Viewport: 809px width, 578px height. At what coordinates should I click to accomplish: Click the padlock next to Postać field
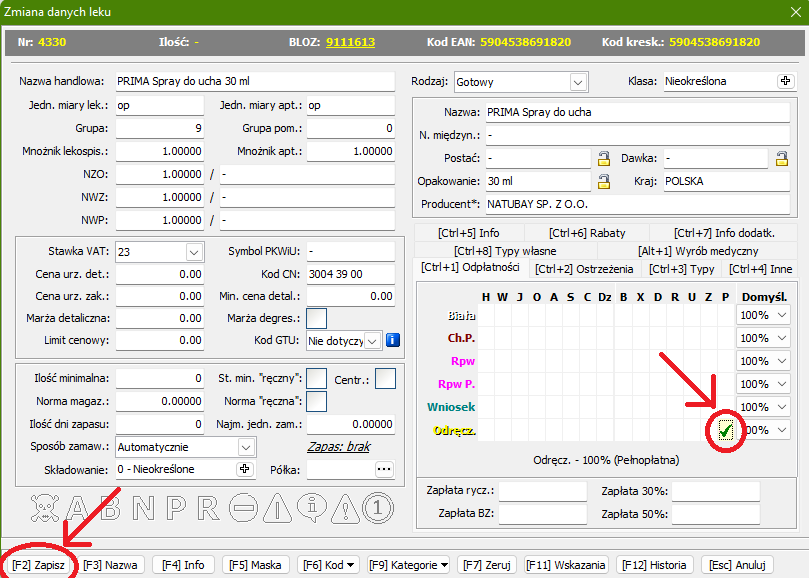tap(603, 158)
